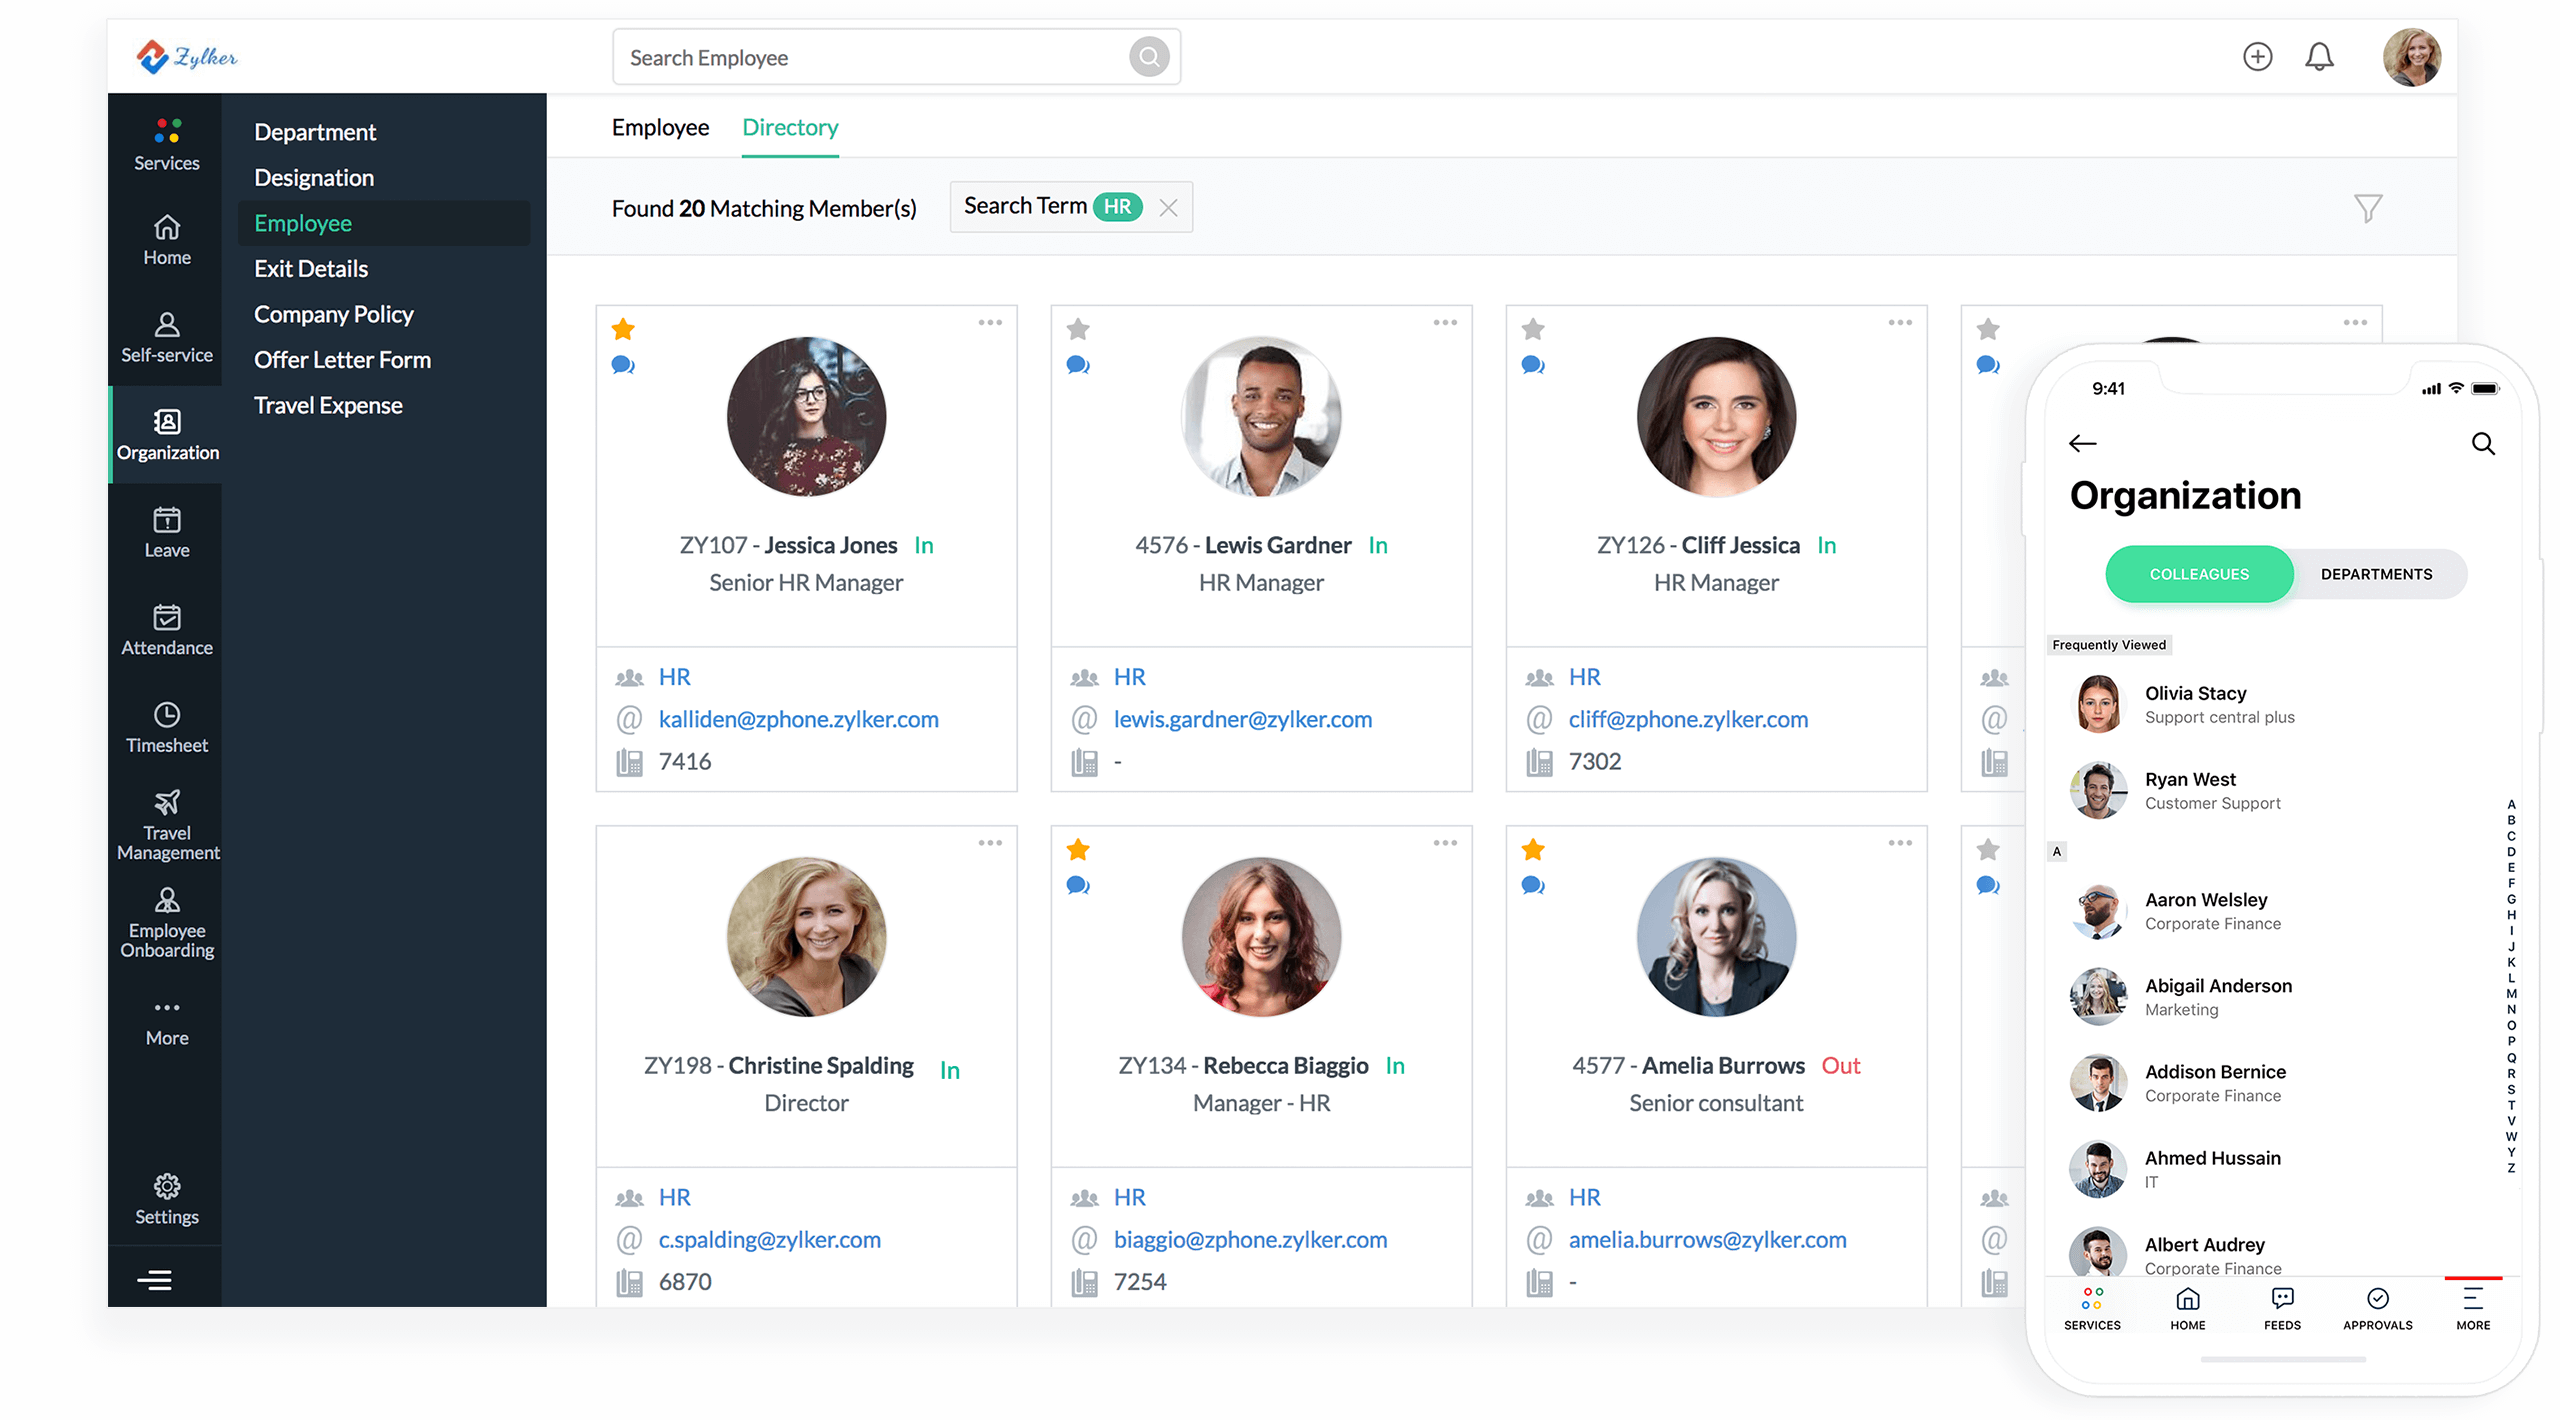Click Department menu item in sidebar
This screenshot has width=2560, height=1420.
tap(315, 129)
